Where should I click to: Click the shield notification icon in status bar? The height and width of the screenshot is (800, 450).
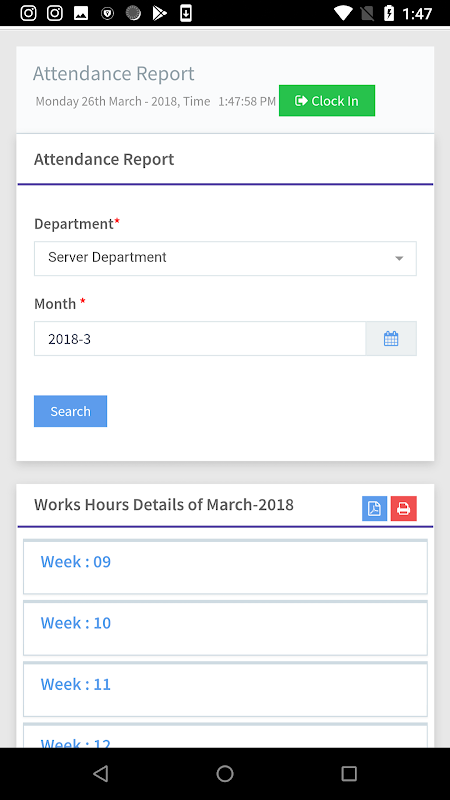107,13
